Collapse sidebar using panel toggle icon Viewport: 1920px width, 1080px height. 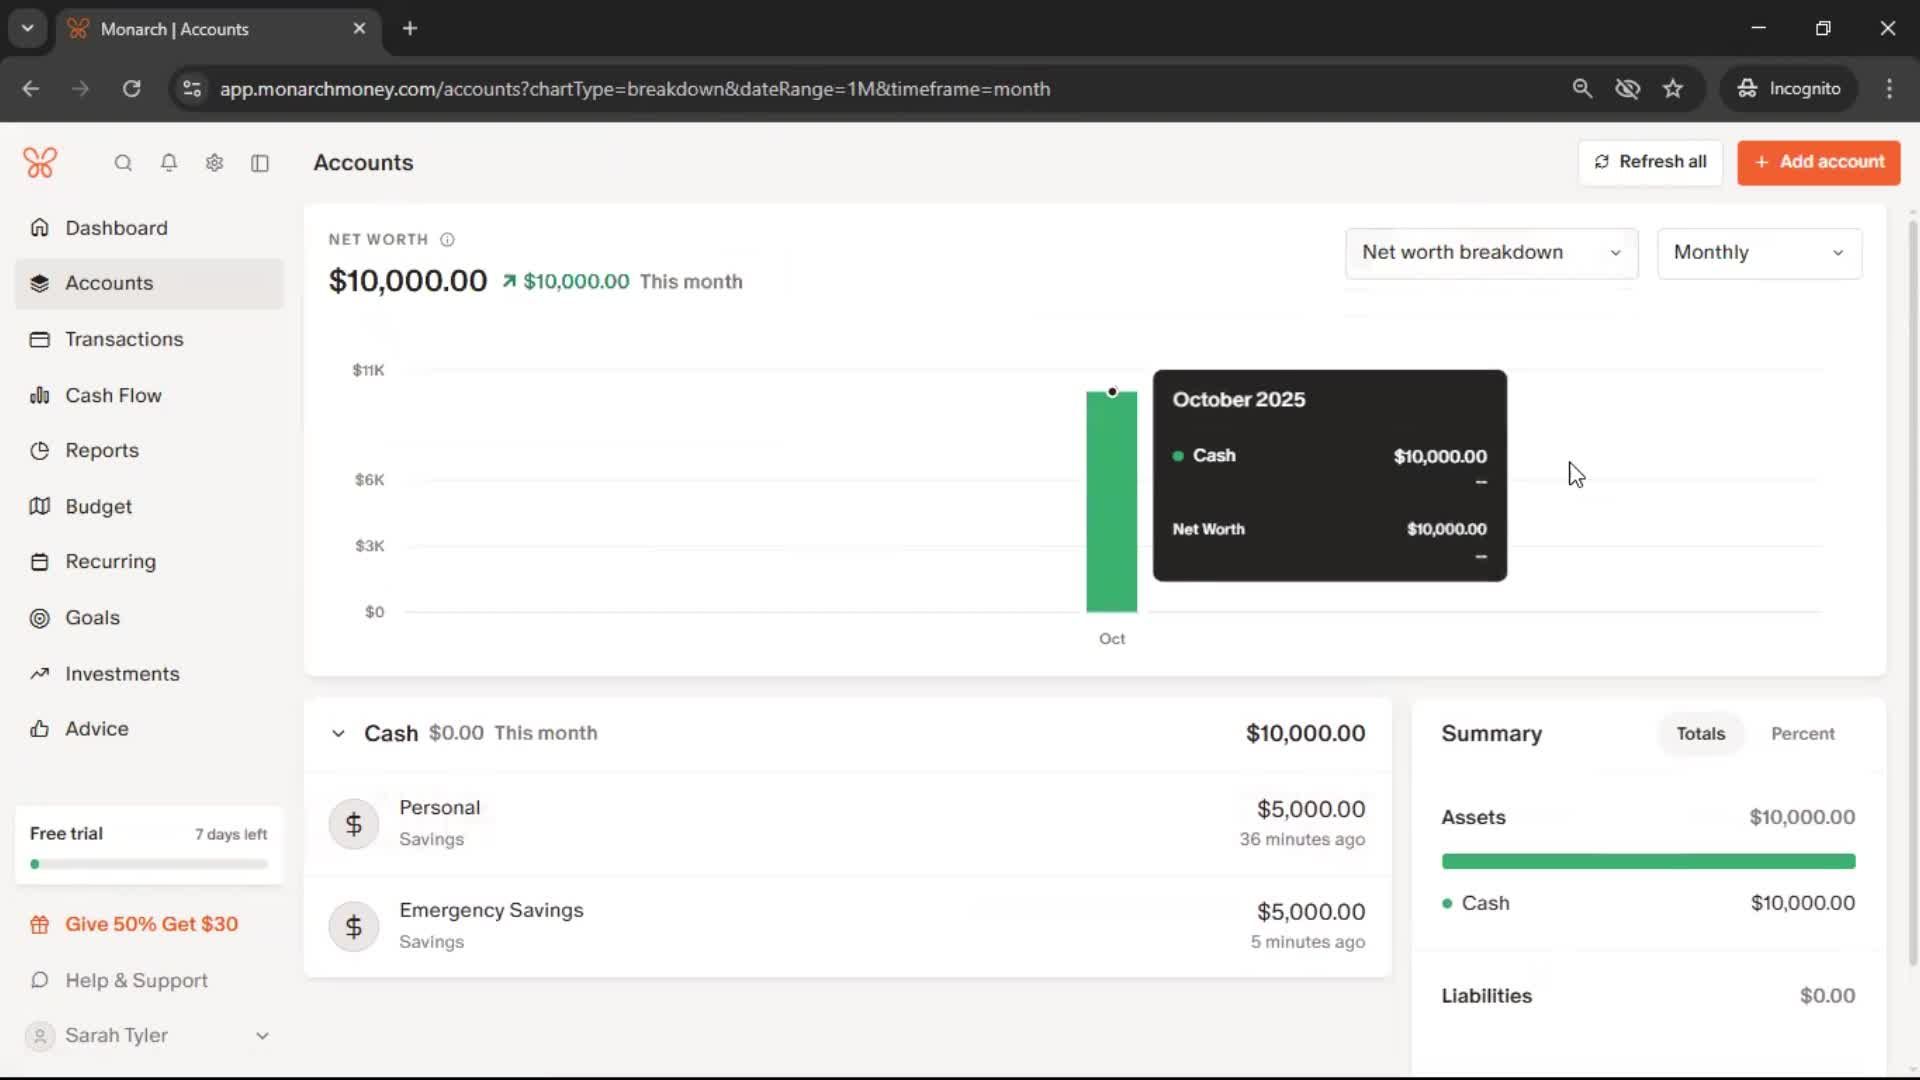pos(260,163)
